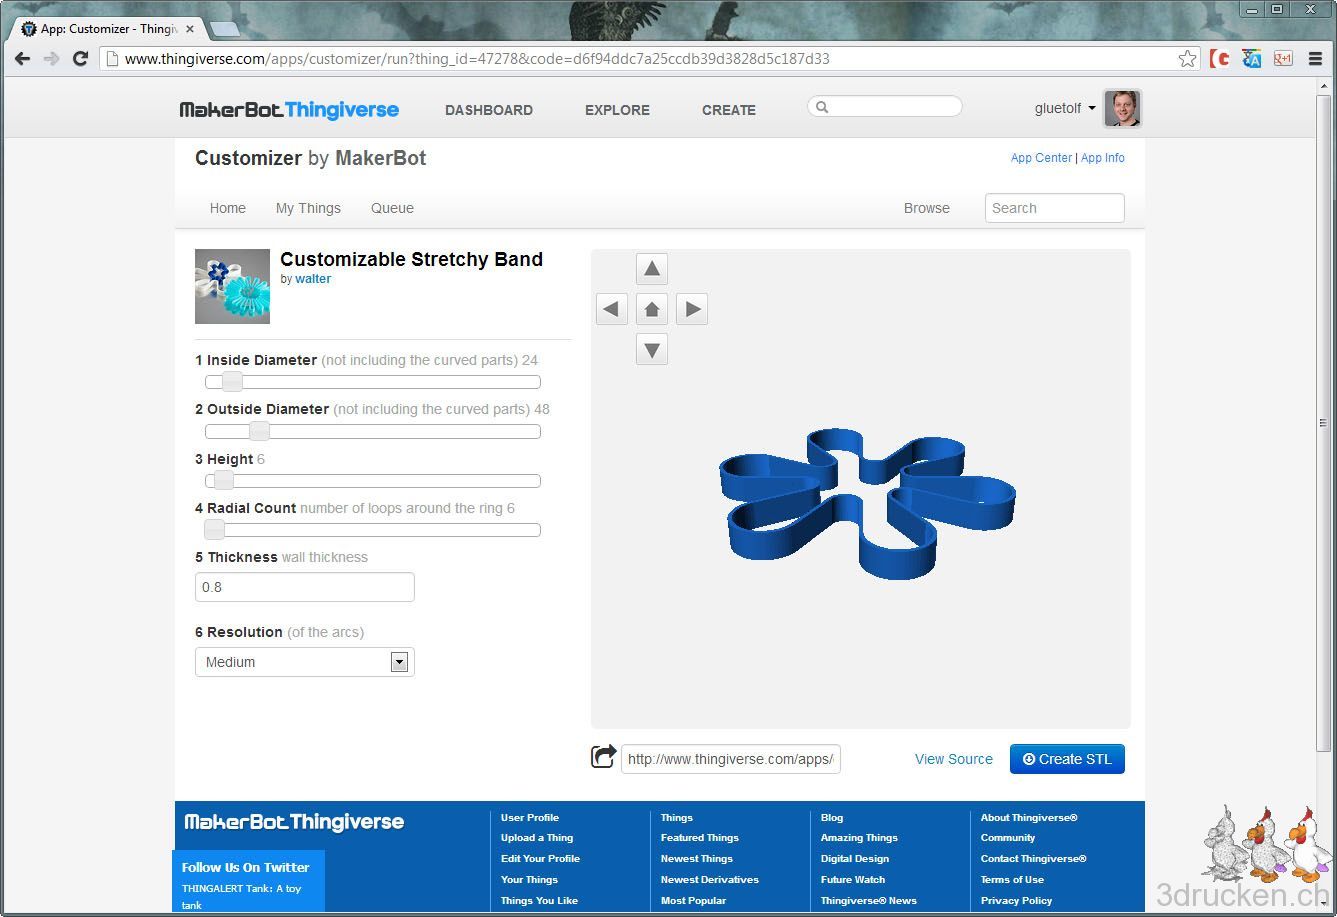1337x917 pixels.
Task: Click the magnifier icon in the top search box
Action: (x=822, y=107)
